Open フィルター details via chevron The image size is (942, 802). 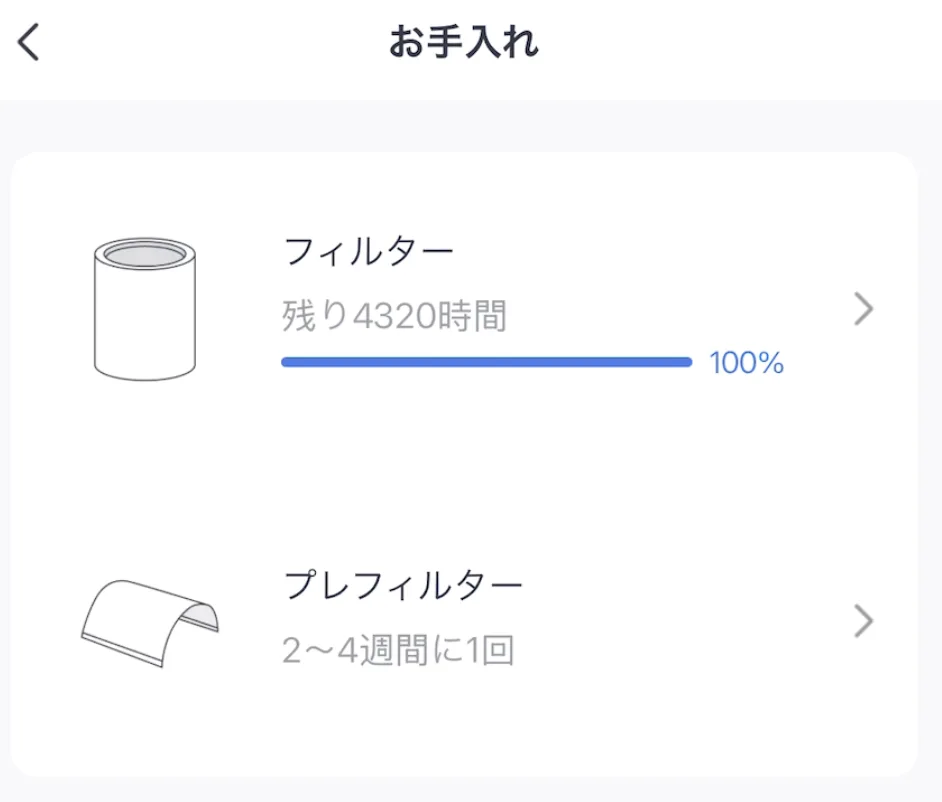coord(863,310)
